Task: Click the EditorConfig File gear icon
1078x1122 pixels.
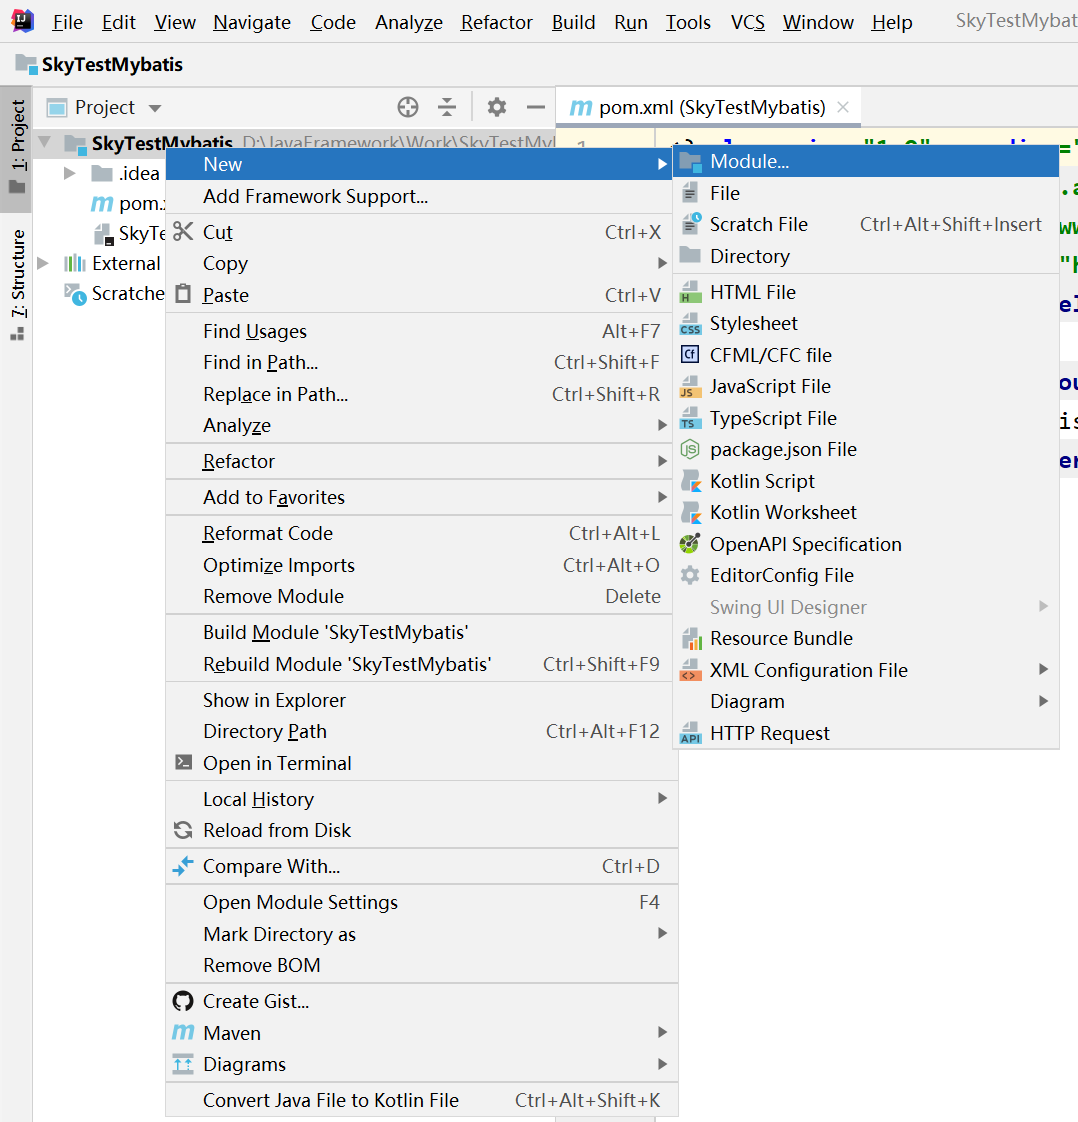Action: tap(690, 575)
